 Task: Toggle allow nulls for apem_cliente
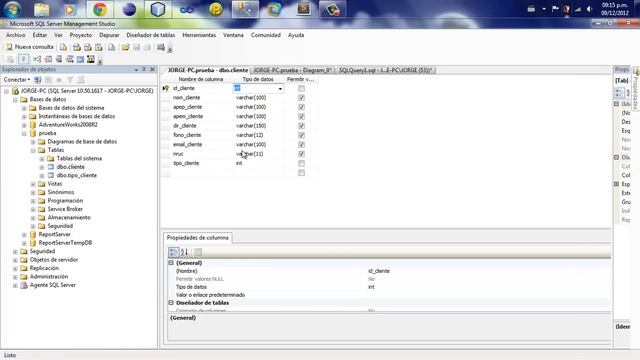[301, 116]
